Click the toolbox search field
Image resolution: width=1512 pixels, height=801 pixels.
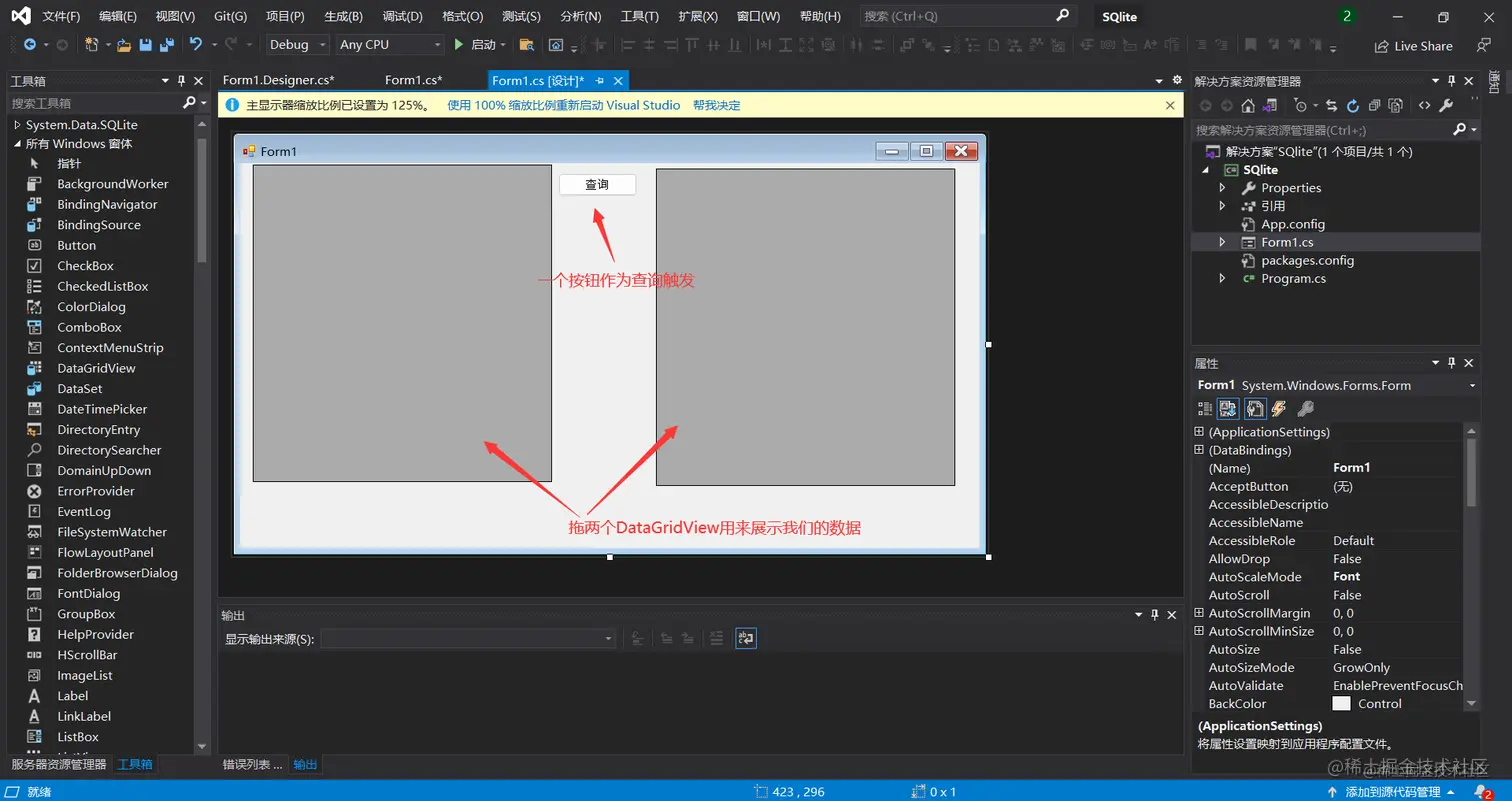tap(95, 103)
